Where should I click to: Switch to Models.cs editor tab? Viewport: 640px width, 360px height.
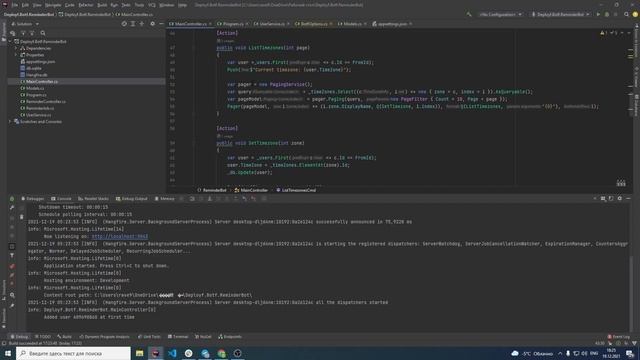[x=352, y=24]
